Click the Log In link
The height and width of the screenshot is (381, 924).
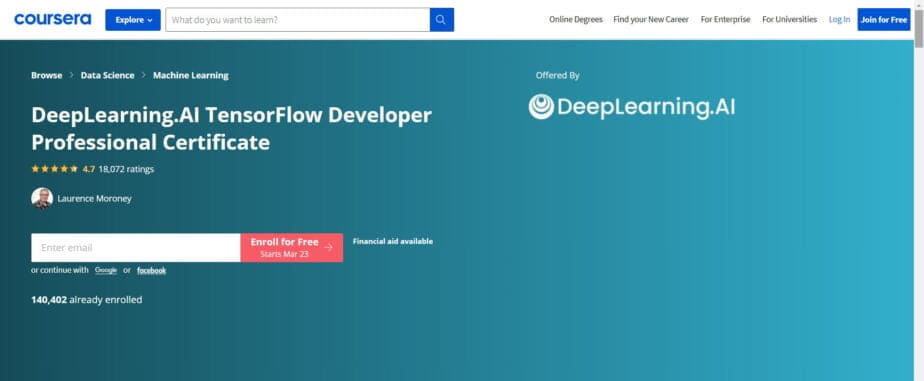click(839, 19)
